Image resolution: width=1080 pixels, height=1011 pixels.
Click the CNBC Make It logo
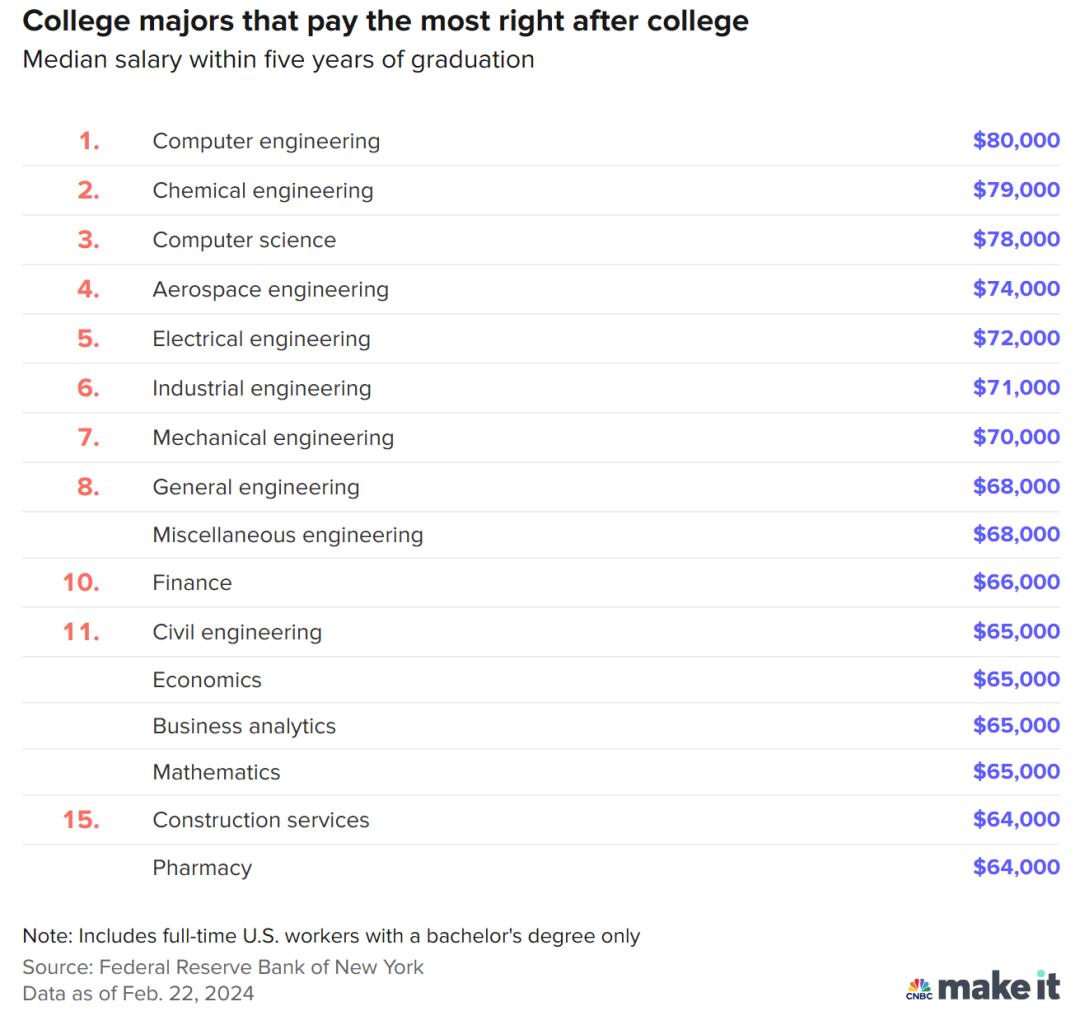coord(983,986)
